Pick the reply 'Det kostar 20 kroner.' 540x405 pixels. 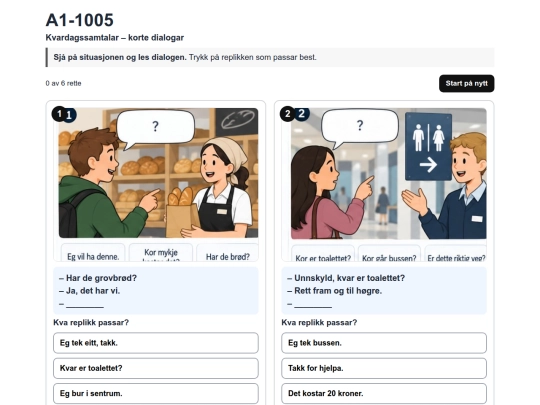pyautogui.click(x=384, y=393)
